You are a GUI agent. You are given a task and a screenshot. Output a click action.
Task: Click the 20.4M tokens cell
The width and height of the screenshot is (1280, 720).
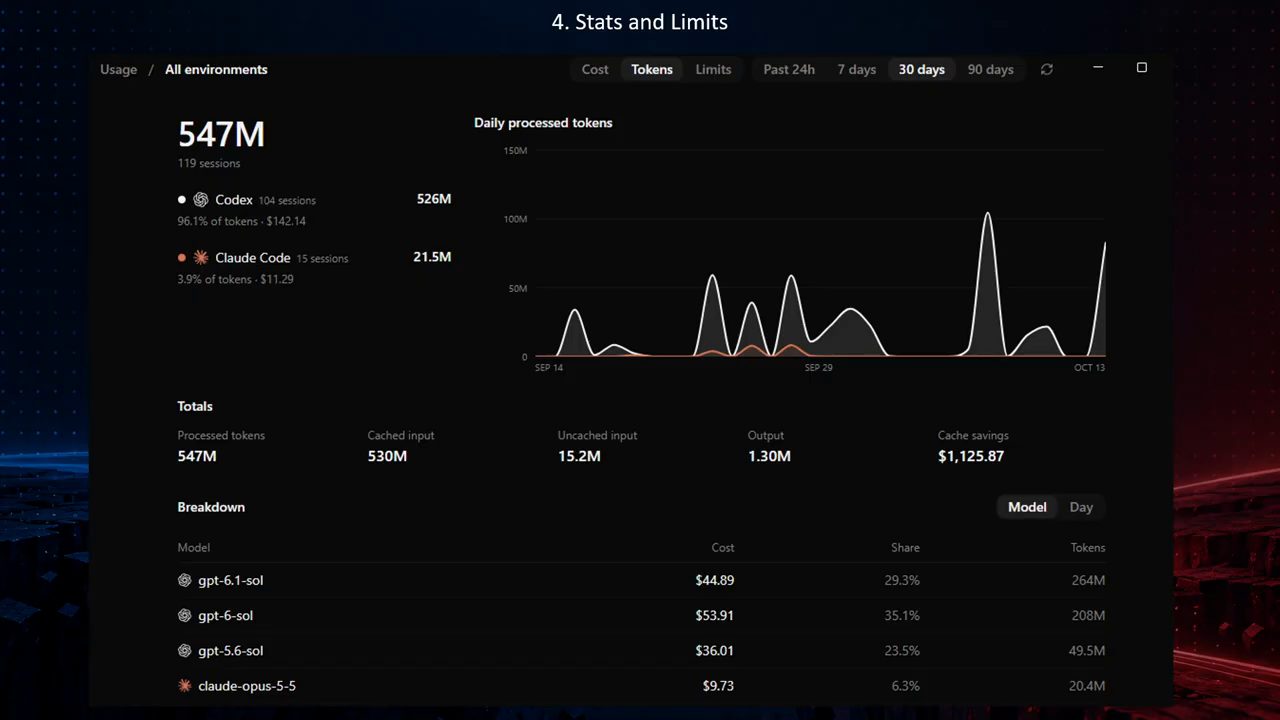pos(1088,685)
